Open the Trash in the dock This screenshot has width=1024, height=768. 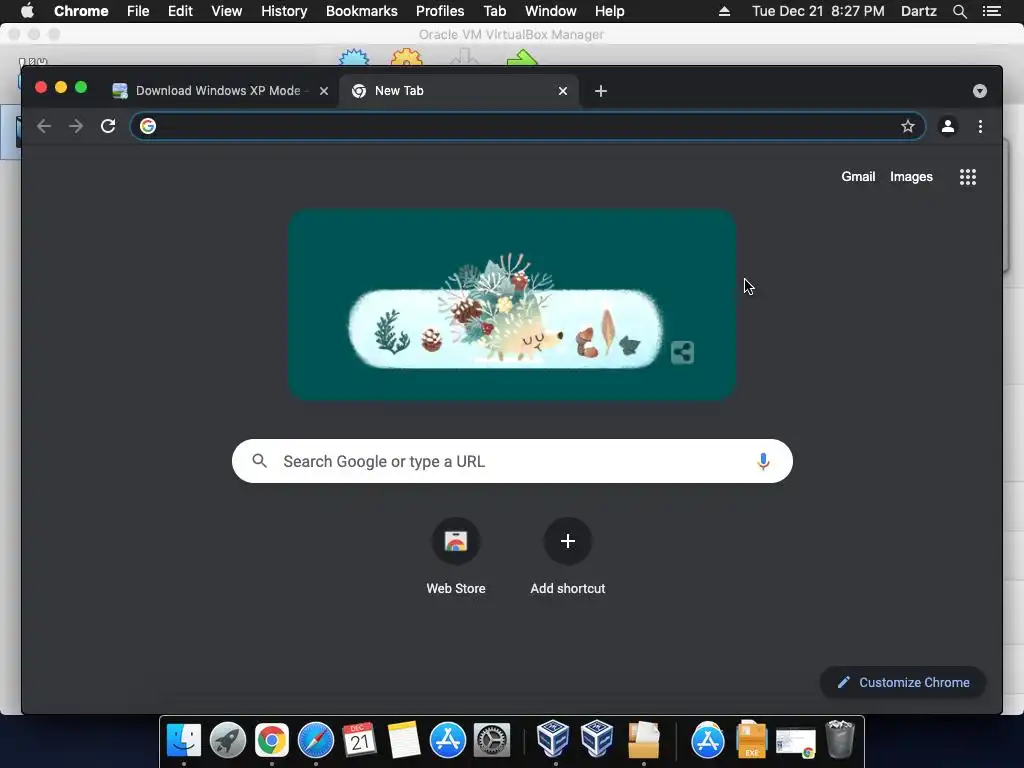point(840,739)
